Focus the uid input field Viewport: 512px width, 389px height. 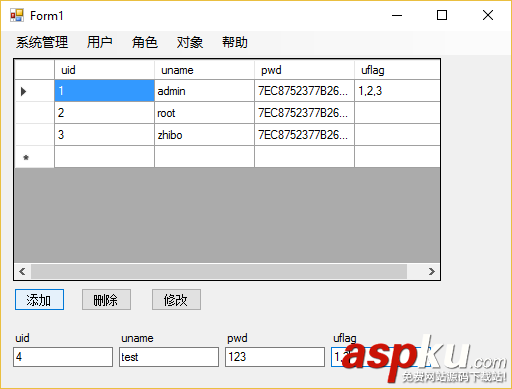[63, 357]
